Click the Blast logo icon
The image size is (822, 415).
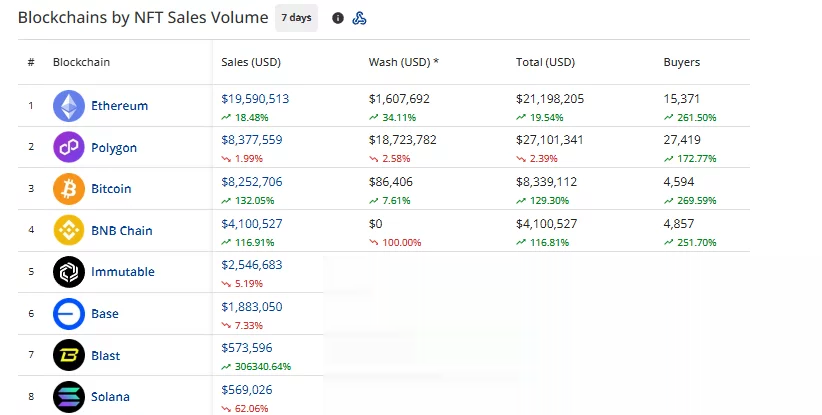click(x=69, y=355)
